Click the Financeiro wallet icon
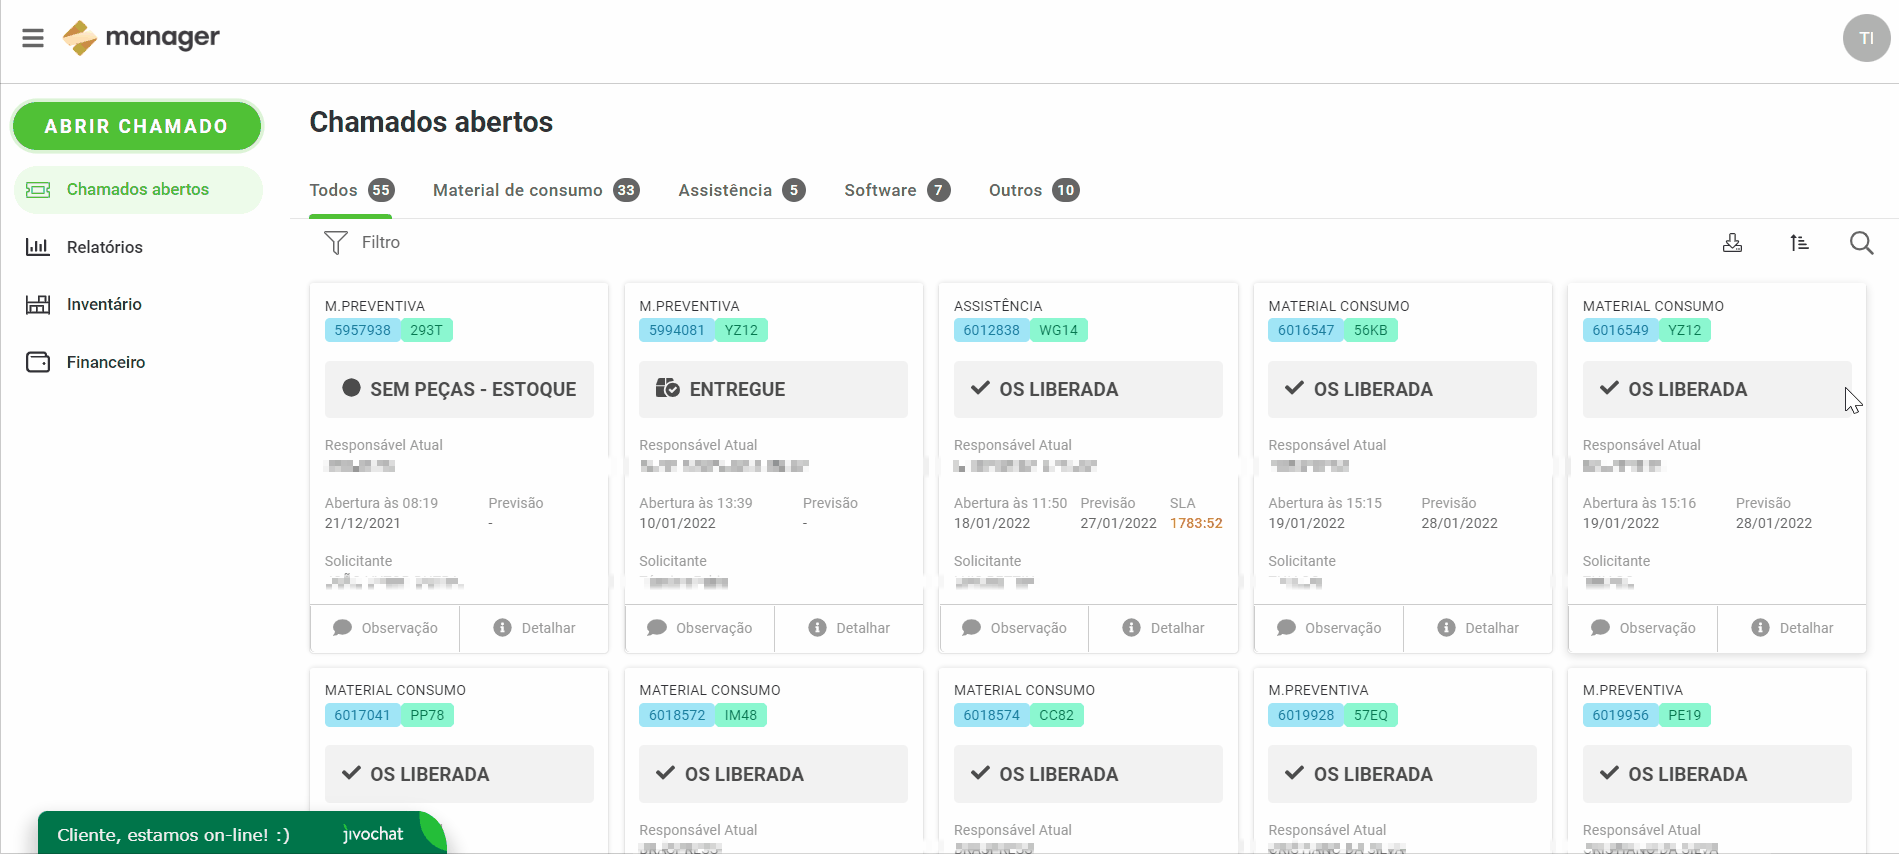 [x=38, y=362]
